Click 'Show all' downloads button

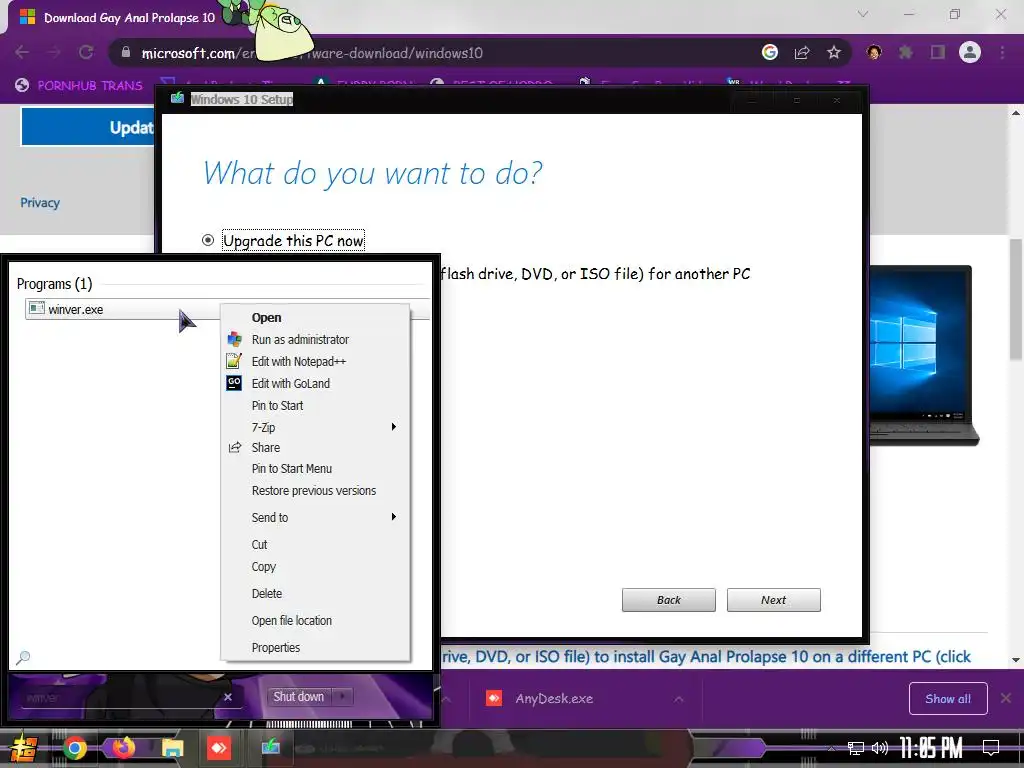point(948,699)
